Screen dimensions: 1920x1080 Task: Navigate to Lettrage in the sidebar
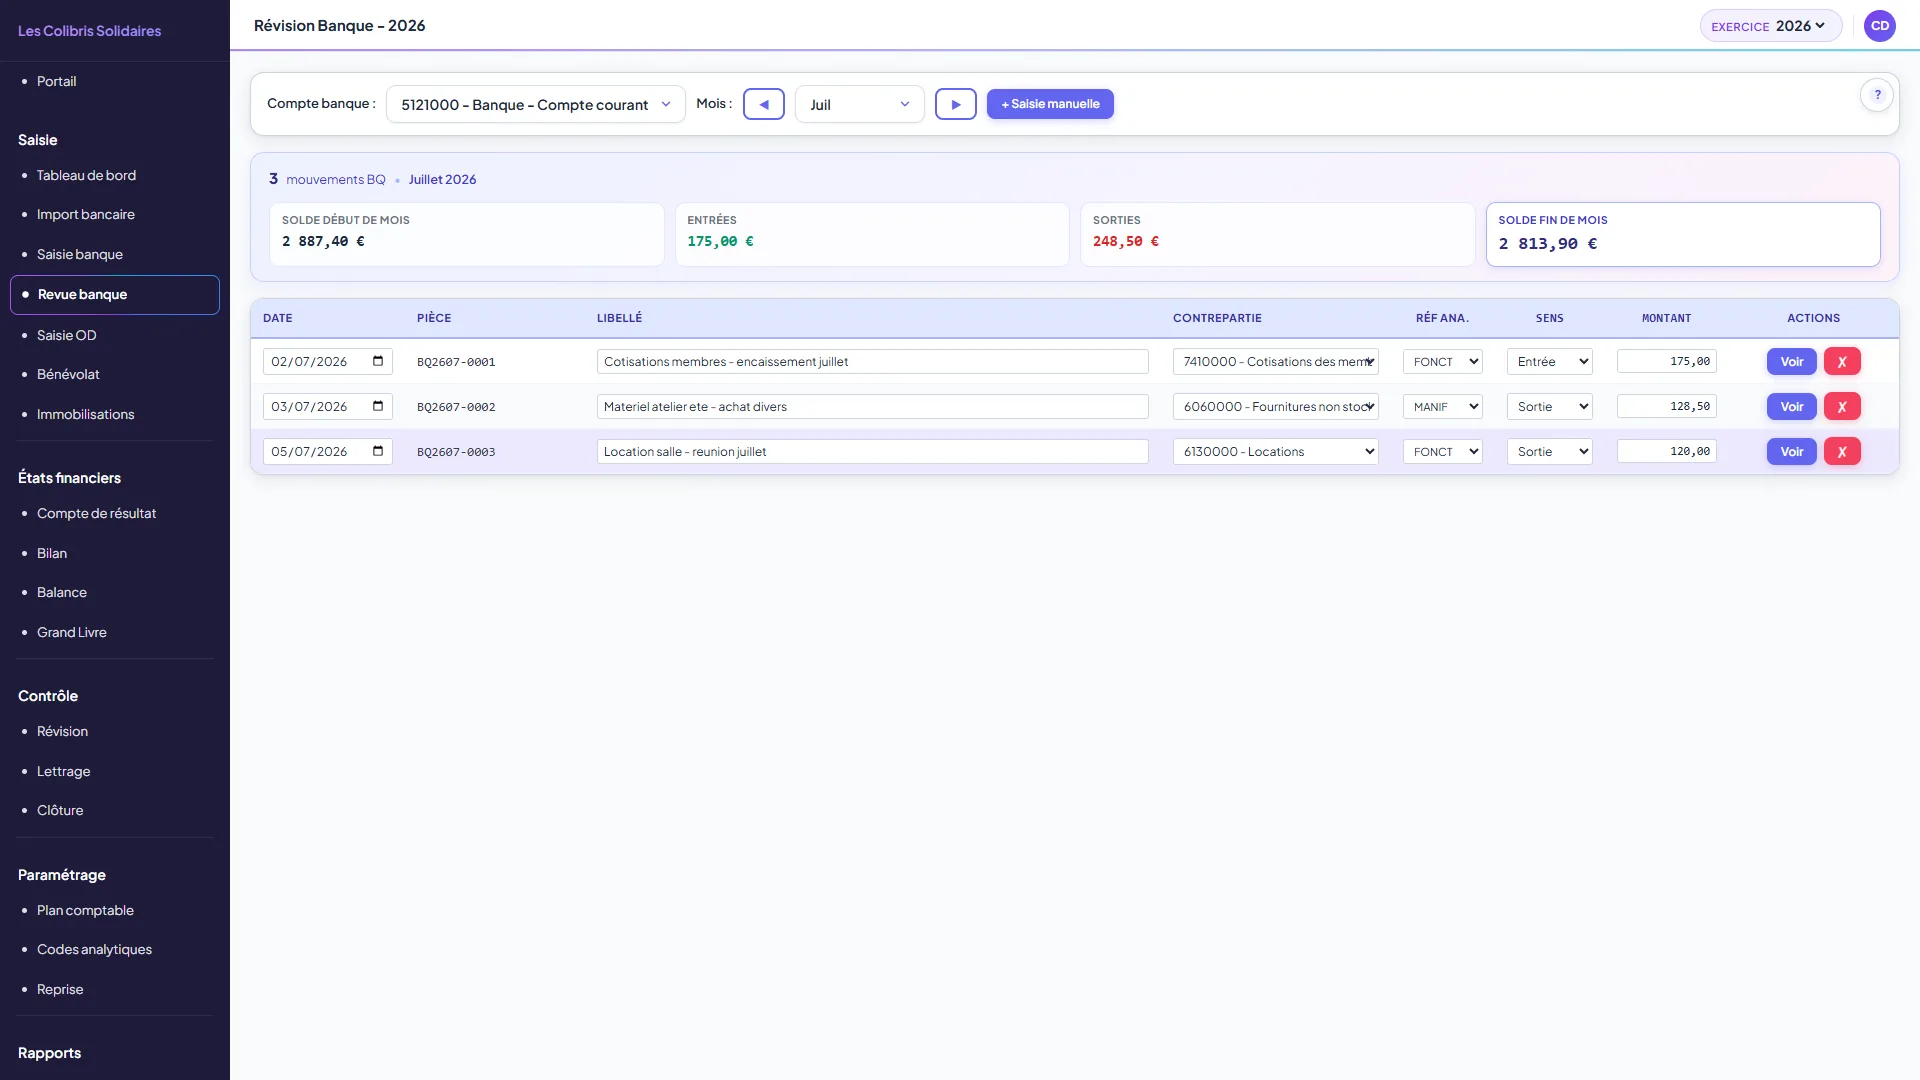[64, 771]
